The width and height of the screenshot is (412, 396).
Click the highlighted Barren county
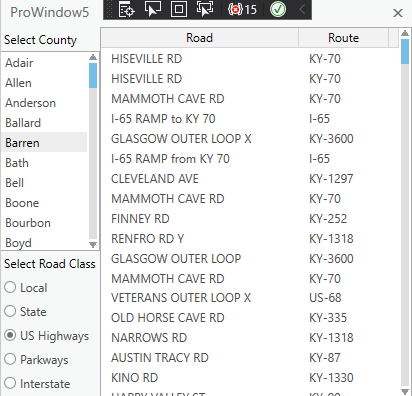click(44, 143)
